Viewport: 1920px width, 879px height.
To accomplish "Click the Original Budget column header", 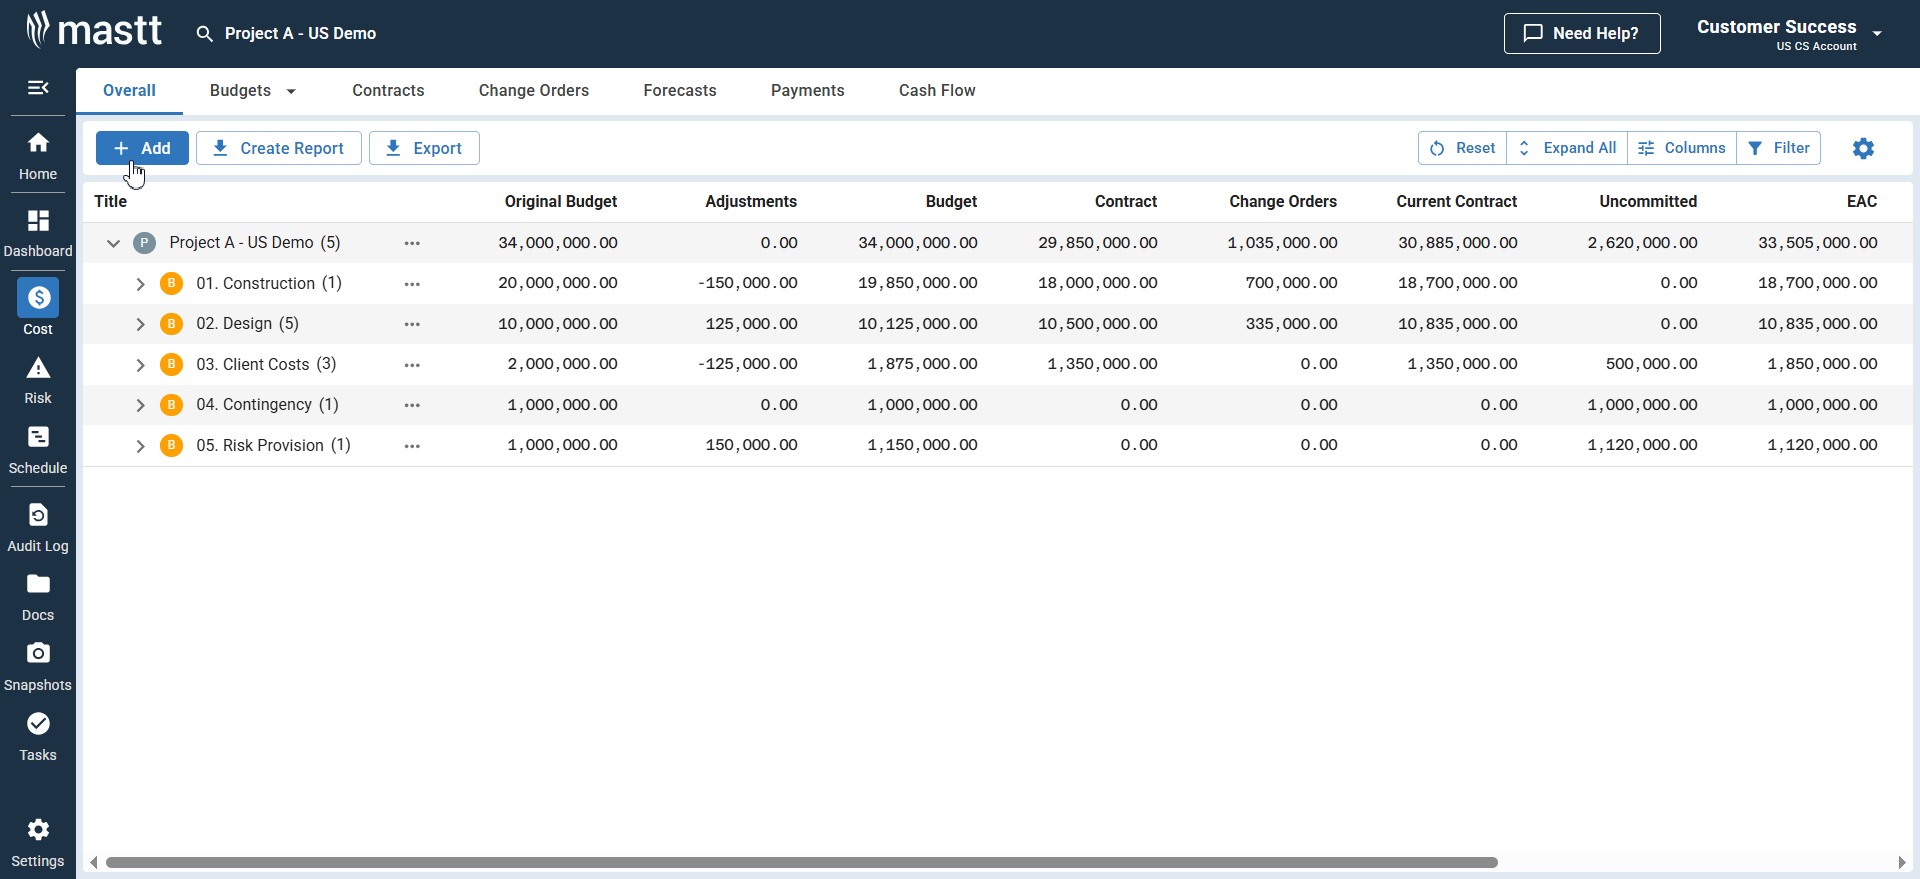I will coord(561,202).
